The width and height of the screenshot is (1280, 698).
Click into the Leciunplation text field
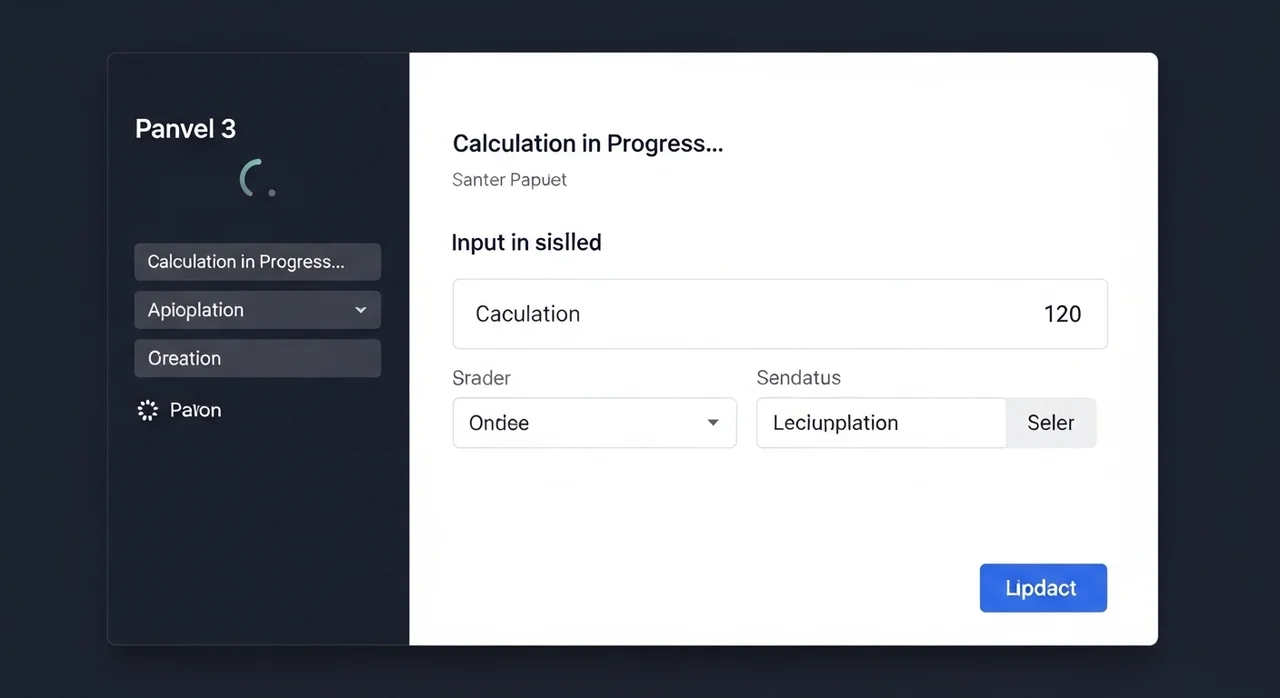[880, 423]
